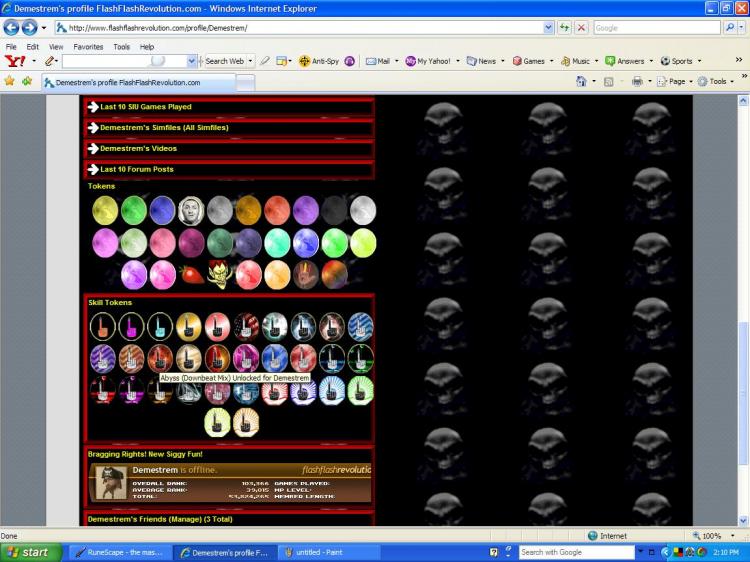The height and width of the screenshot is (562, 750).
Task: Open the File menu
Action: point(11,47)
